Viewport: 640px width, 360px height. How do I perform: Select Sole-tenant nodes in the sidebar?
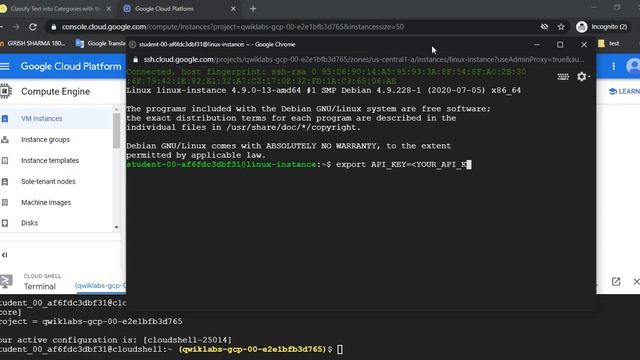pyautogui.click(x=48, y=182)
